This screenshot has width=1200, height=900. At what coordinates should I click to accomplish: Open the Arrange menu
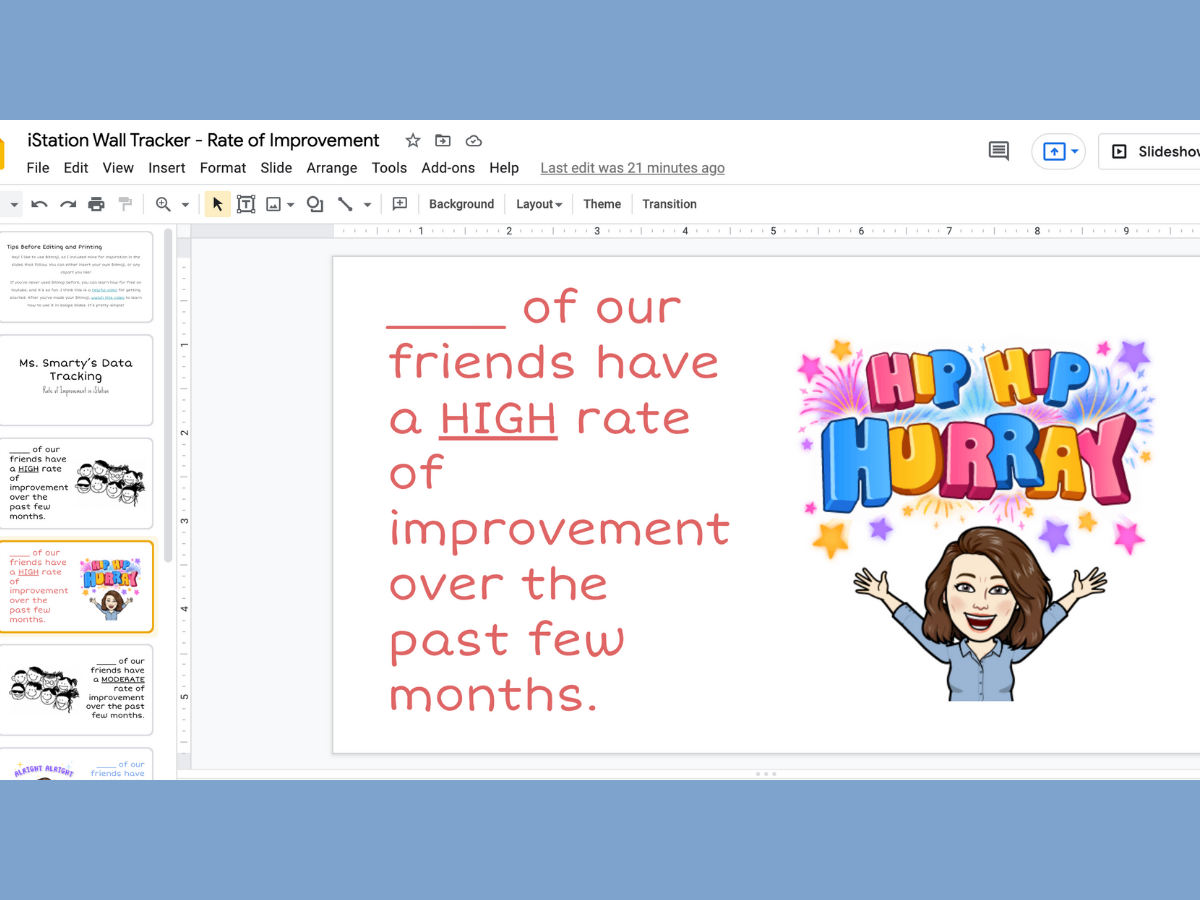[331, 168]
